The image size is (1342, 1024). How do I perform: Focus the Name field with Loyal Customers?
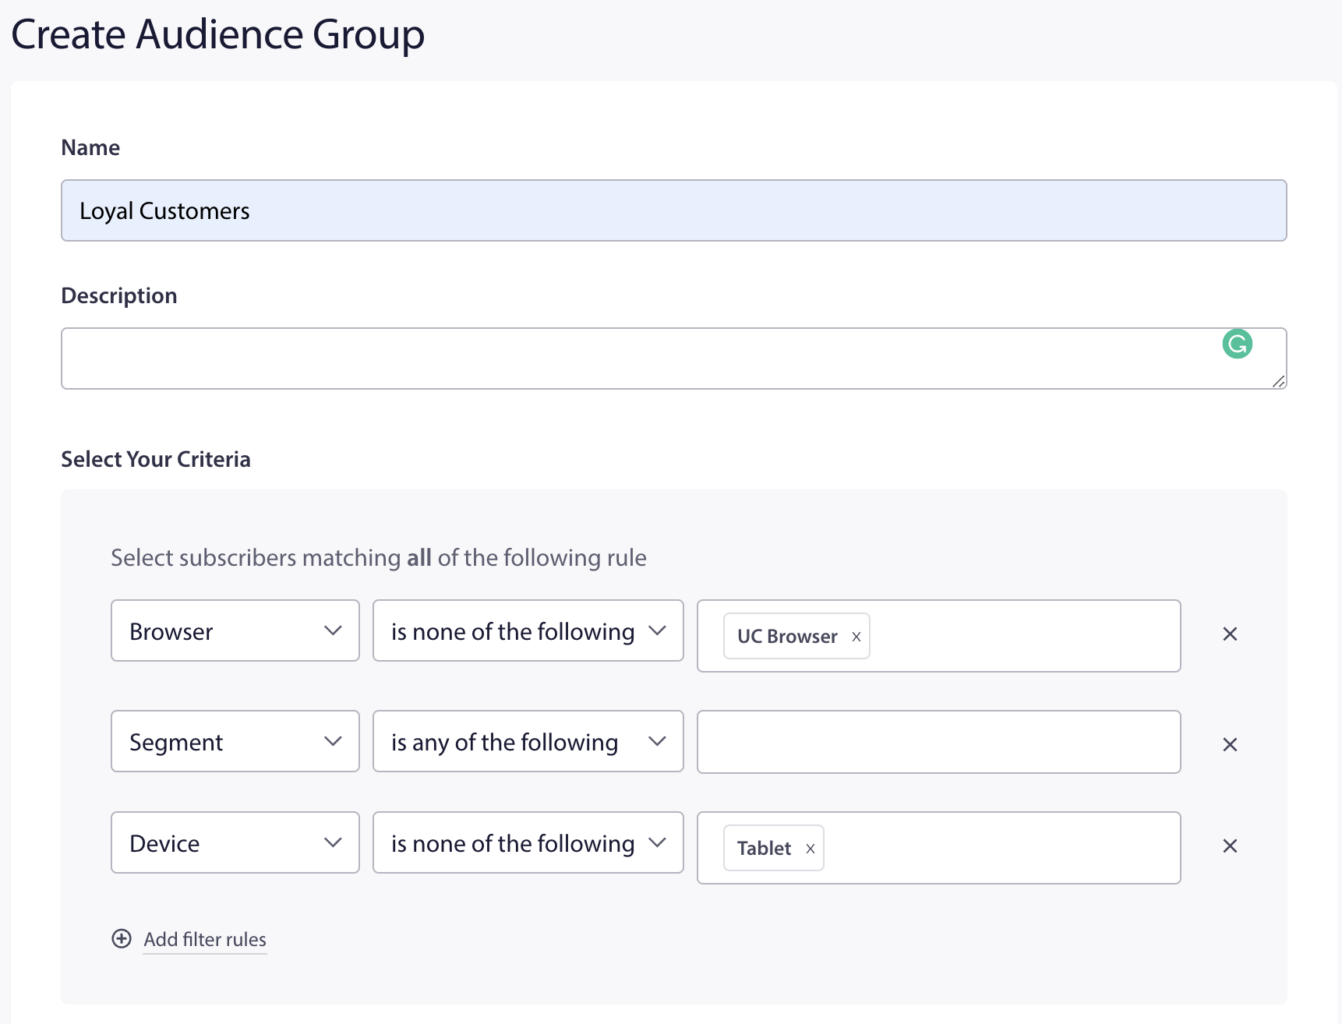(x=674, y=211)
